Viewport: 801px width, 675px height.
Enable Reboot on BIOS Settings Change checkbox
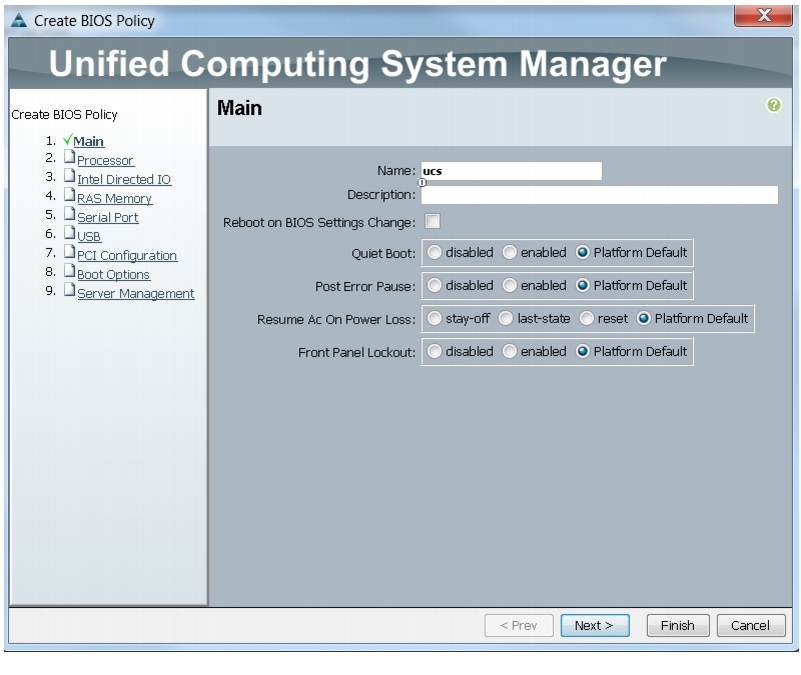(432, 221)
